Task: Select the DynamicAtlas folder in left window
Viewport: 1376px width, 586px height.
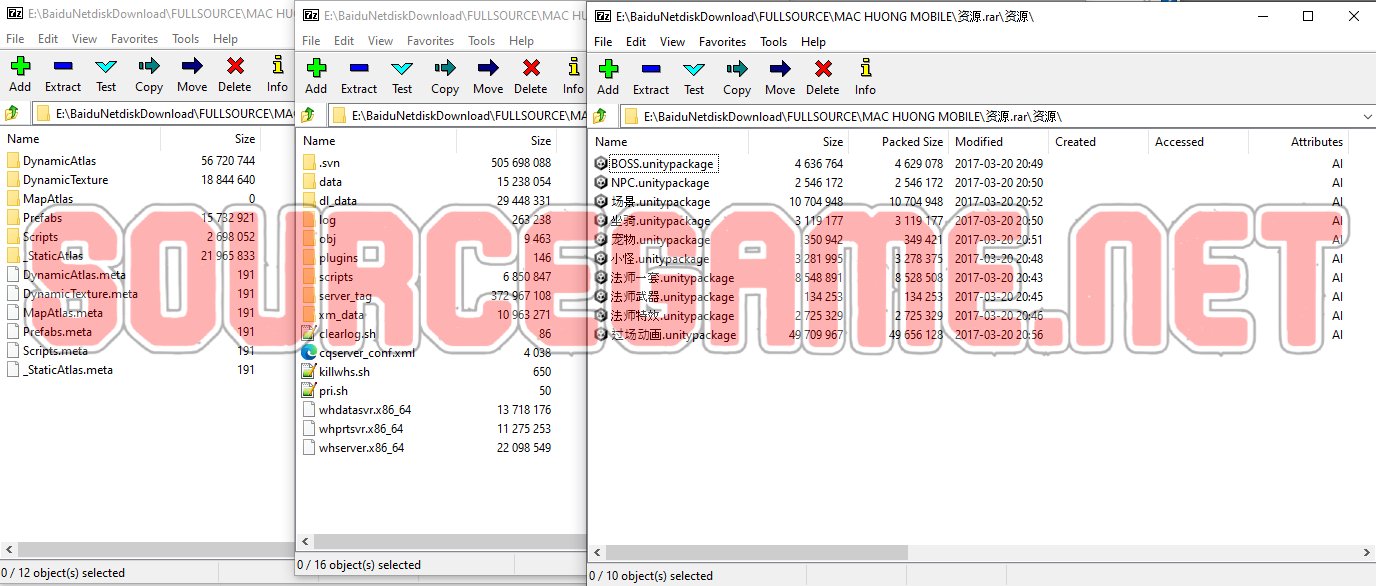Action: click(x=59, y=161)
